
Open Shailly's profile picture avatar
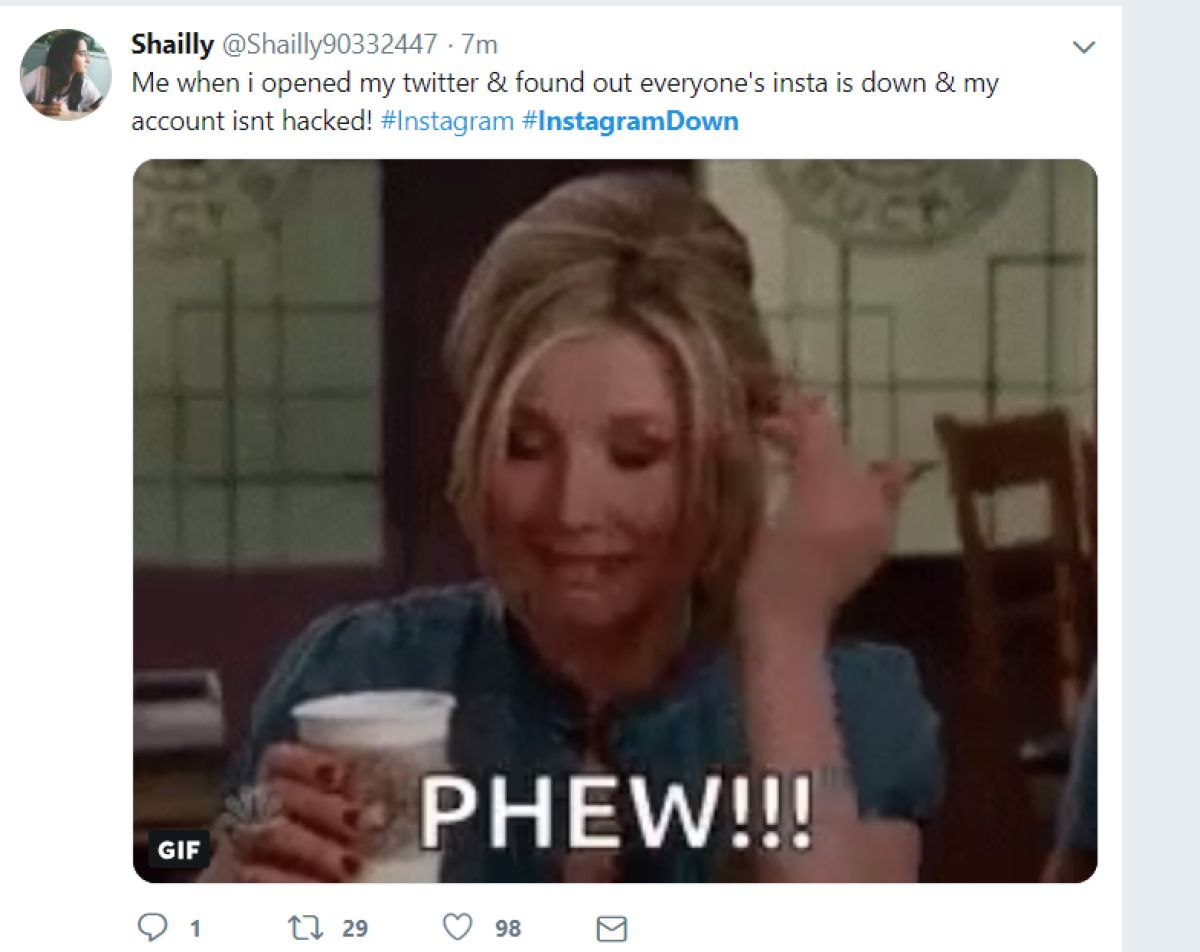tap(66, 74)
